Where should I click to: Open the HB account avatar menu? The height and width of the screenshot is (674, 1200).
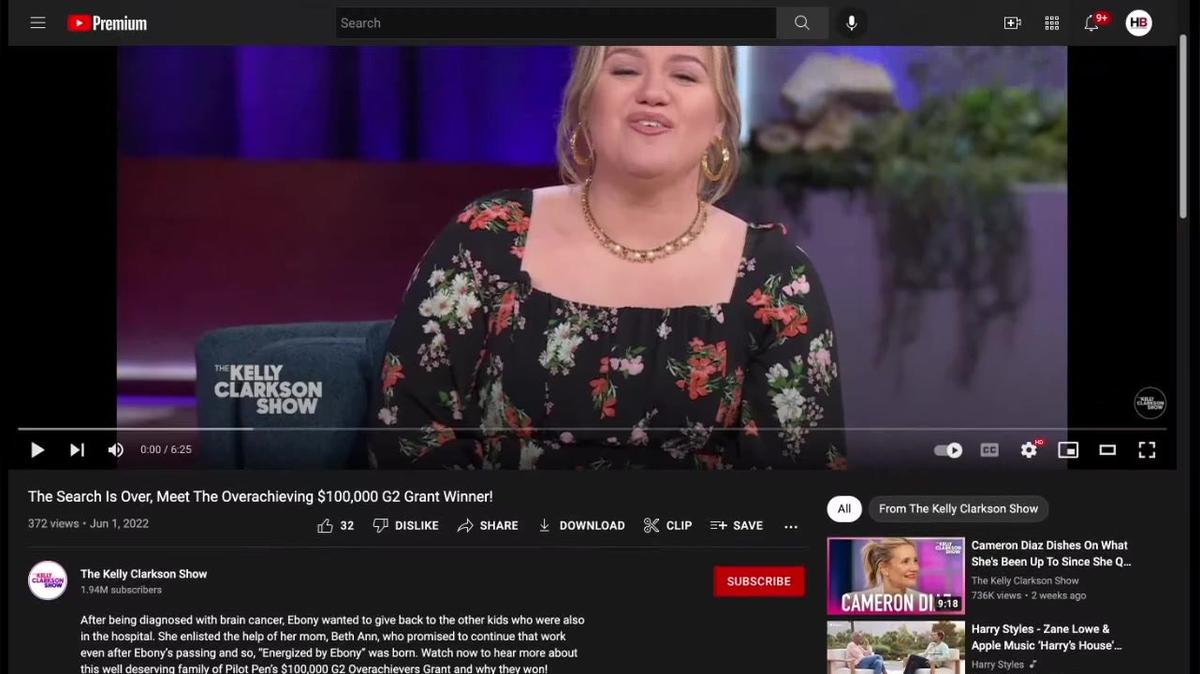click(1139, 23)
